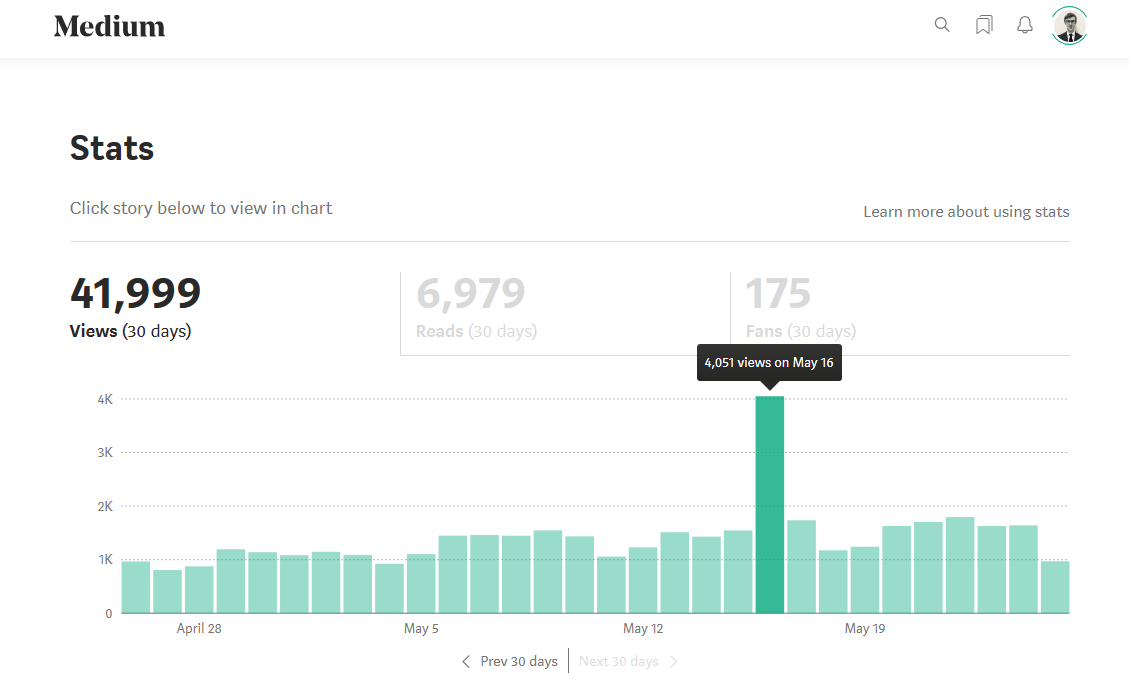Select the bar above May 5 label
This screenshot has width=1129, height=691.
[421, 584]
